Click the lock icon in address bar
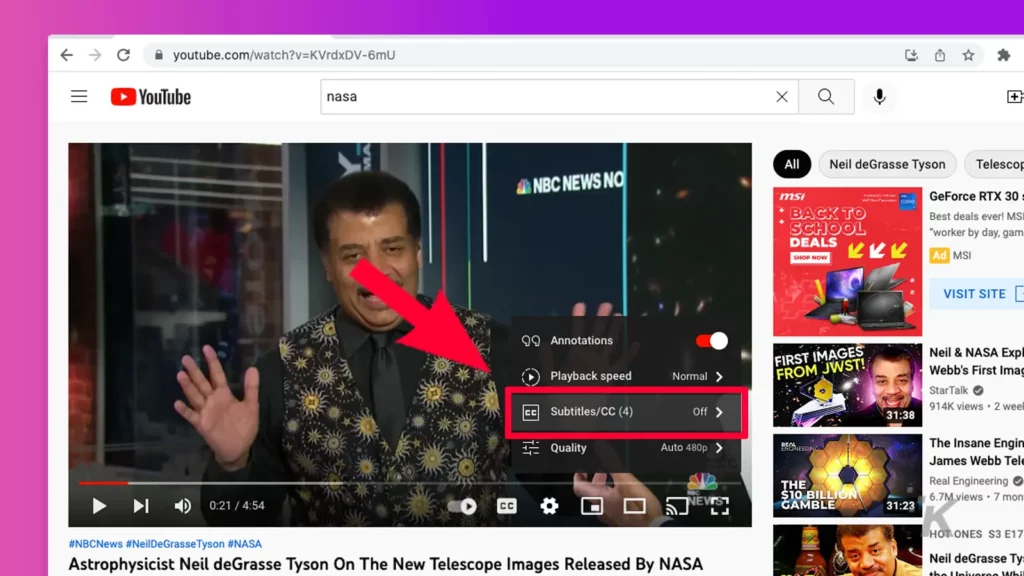1024x576 pixels. tap(158, 55)
